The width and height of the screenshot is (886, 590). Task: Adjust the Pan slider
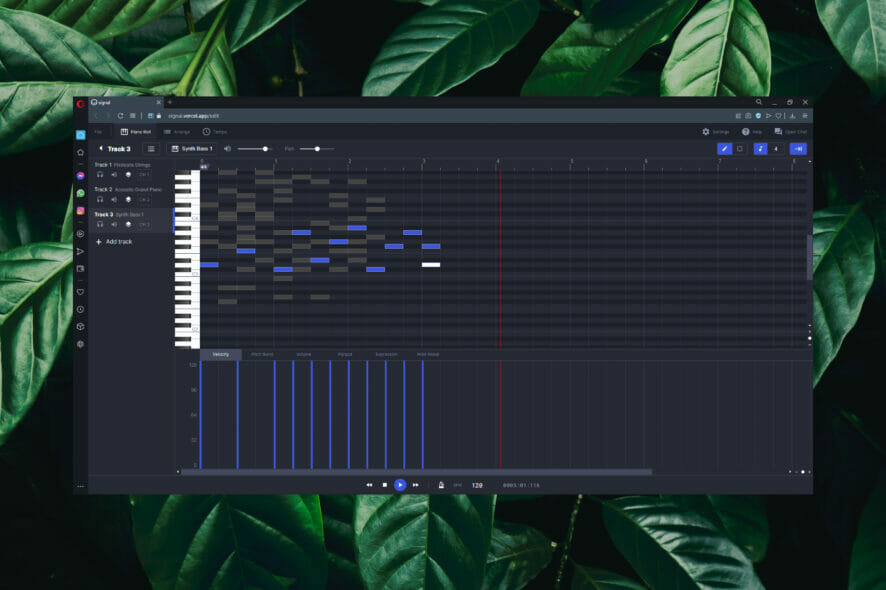[316, 149]
